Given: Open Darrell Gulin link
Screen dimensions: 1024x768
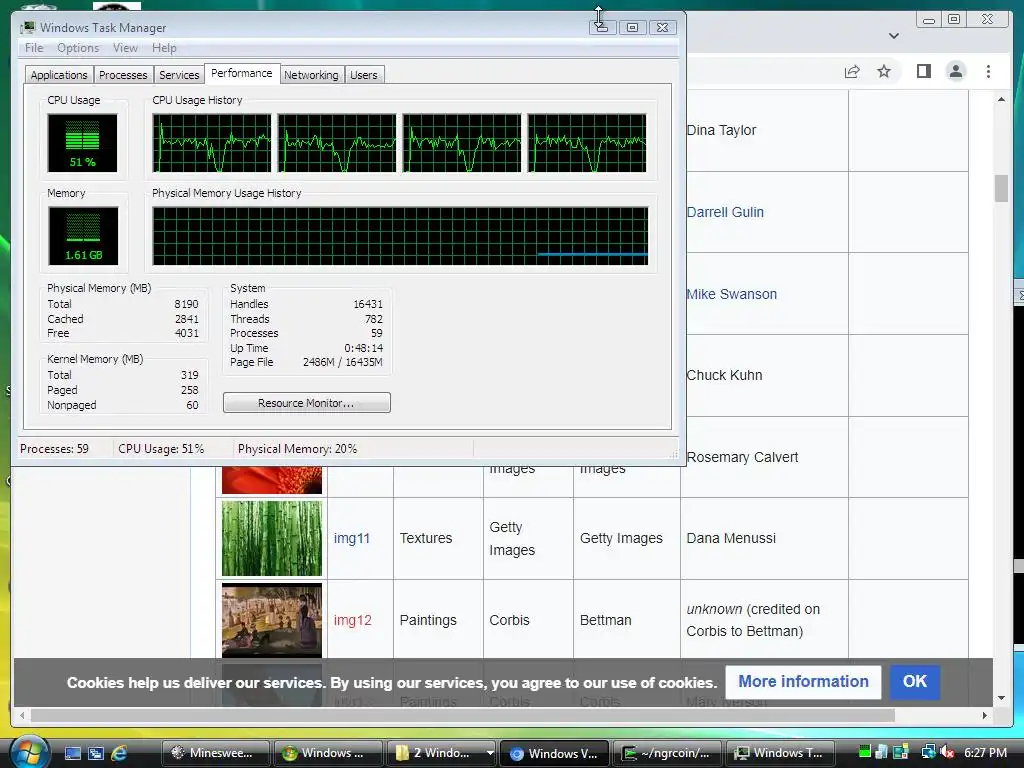Looking at the screenshot, I should [725, 212].
